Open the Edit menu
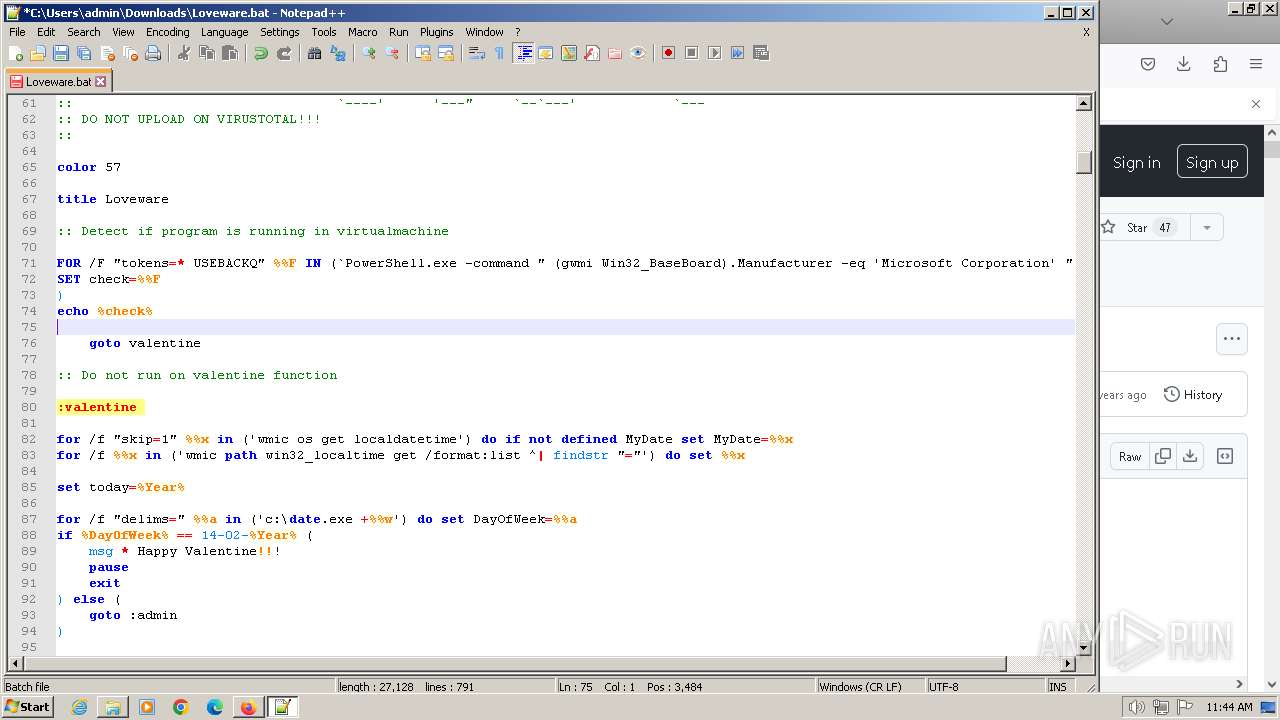This screenshot has height=720, width=1280. 46,32
